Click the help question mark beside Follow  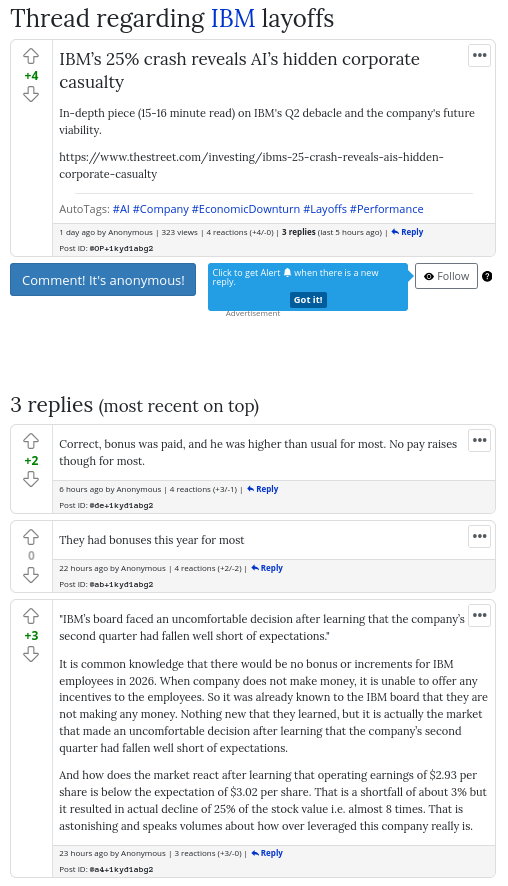487,276
